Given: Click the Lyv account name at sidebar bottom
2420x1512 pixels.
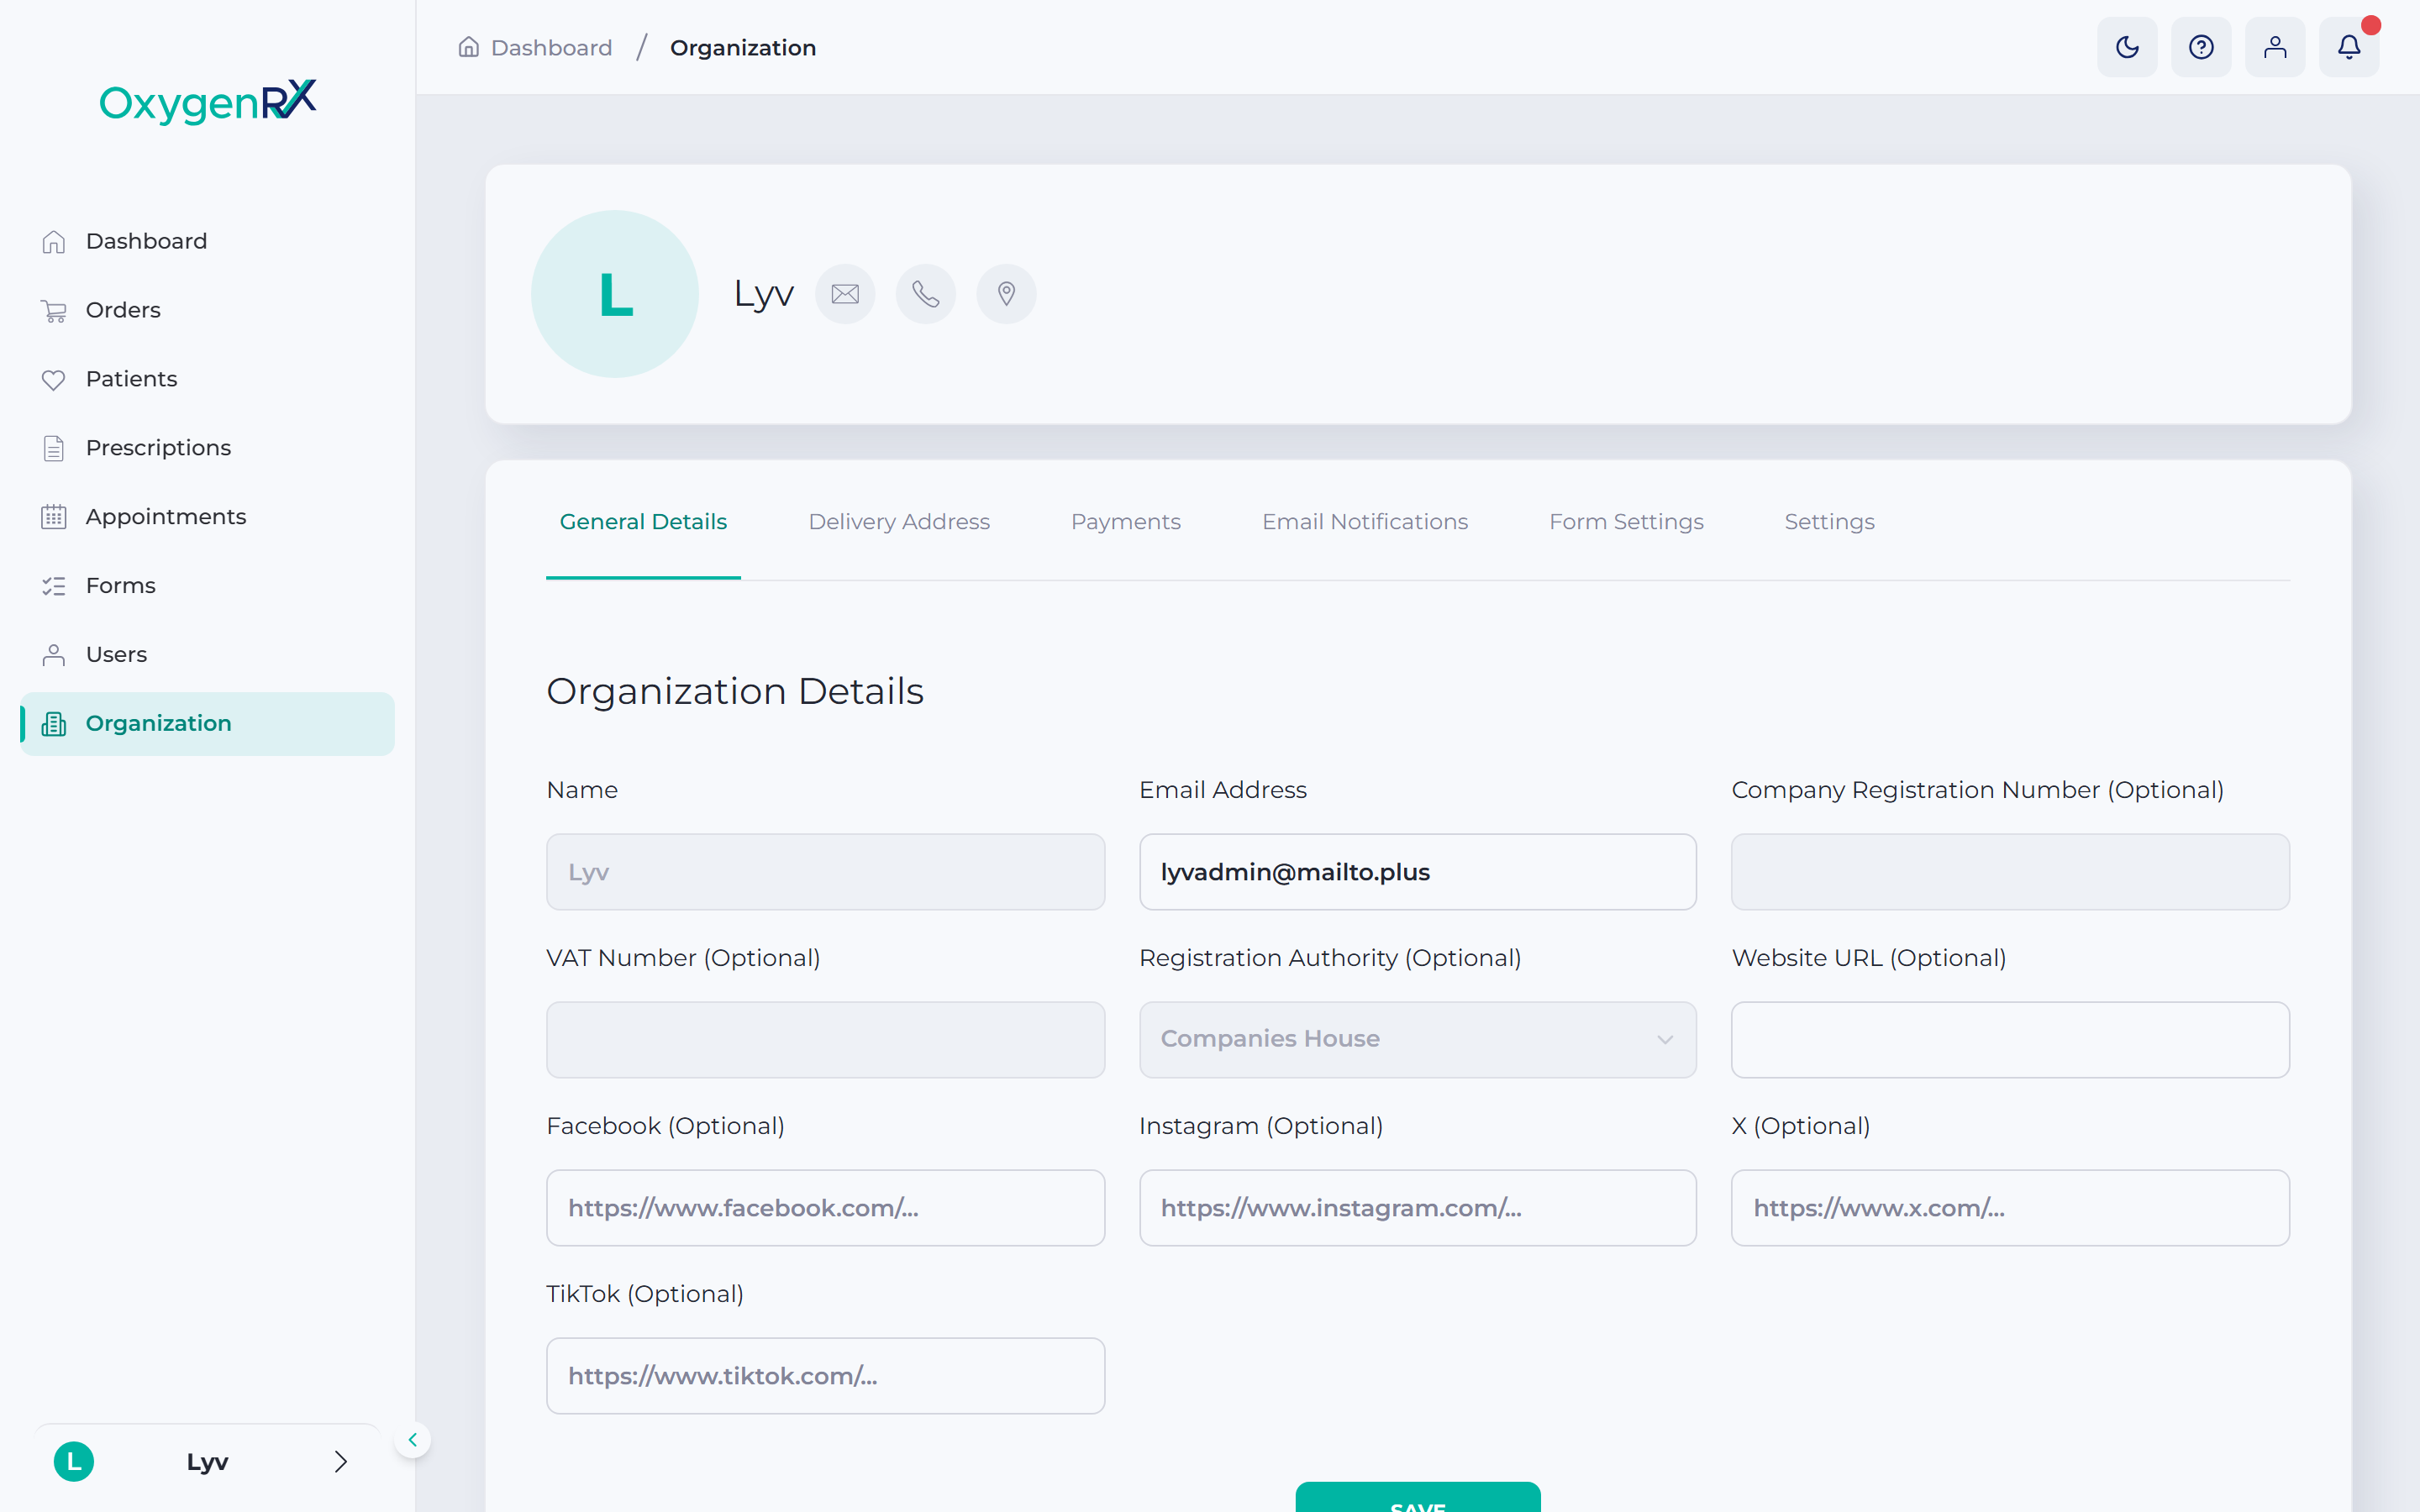Looking at the screenshot, I should tap(208, 1462).
